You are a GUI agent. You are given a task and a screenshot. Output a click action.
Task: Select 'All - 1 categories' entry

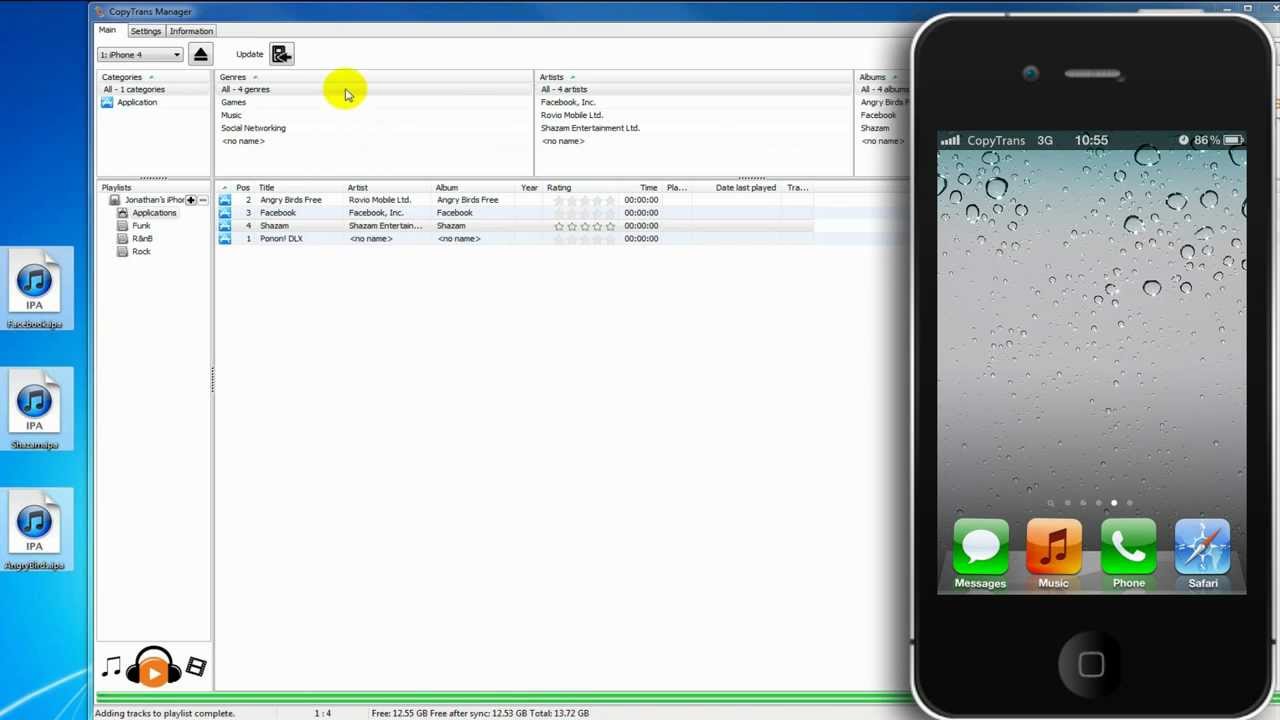click(x=134, y=90)
